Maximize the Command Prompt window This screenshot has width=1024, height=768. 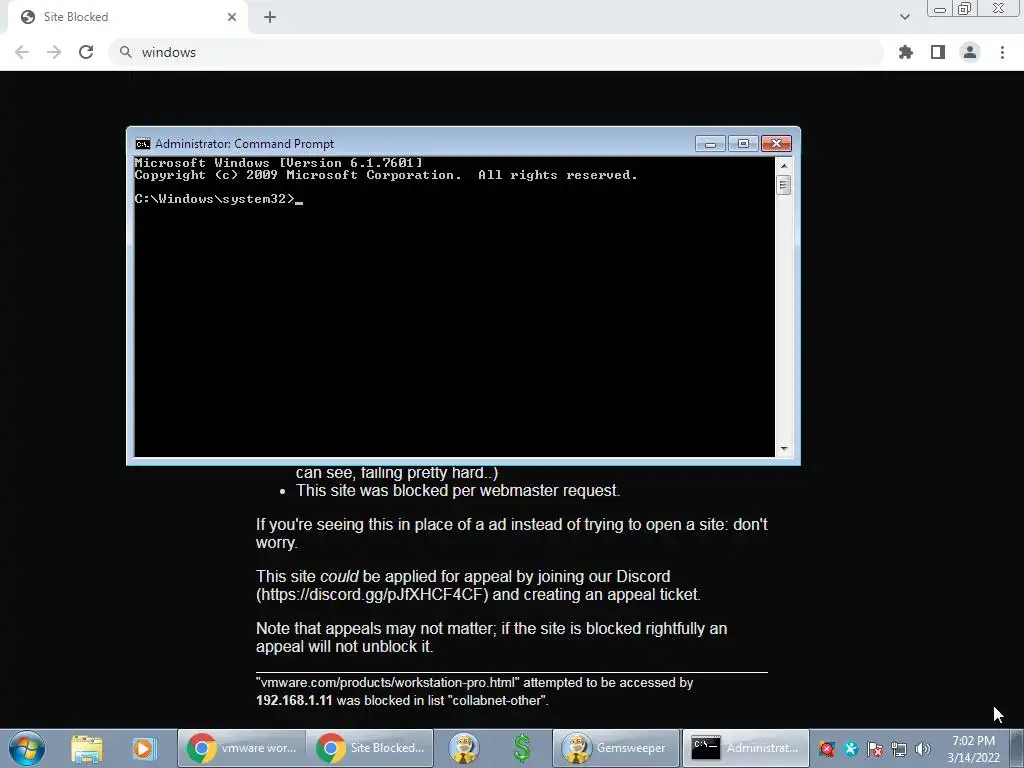tap(743, 144)
